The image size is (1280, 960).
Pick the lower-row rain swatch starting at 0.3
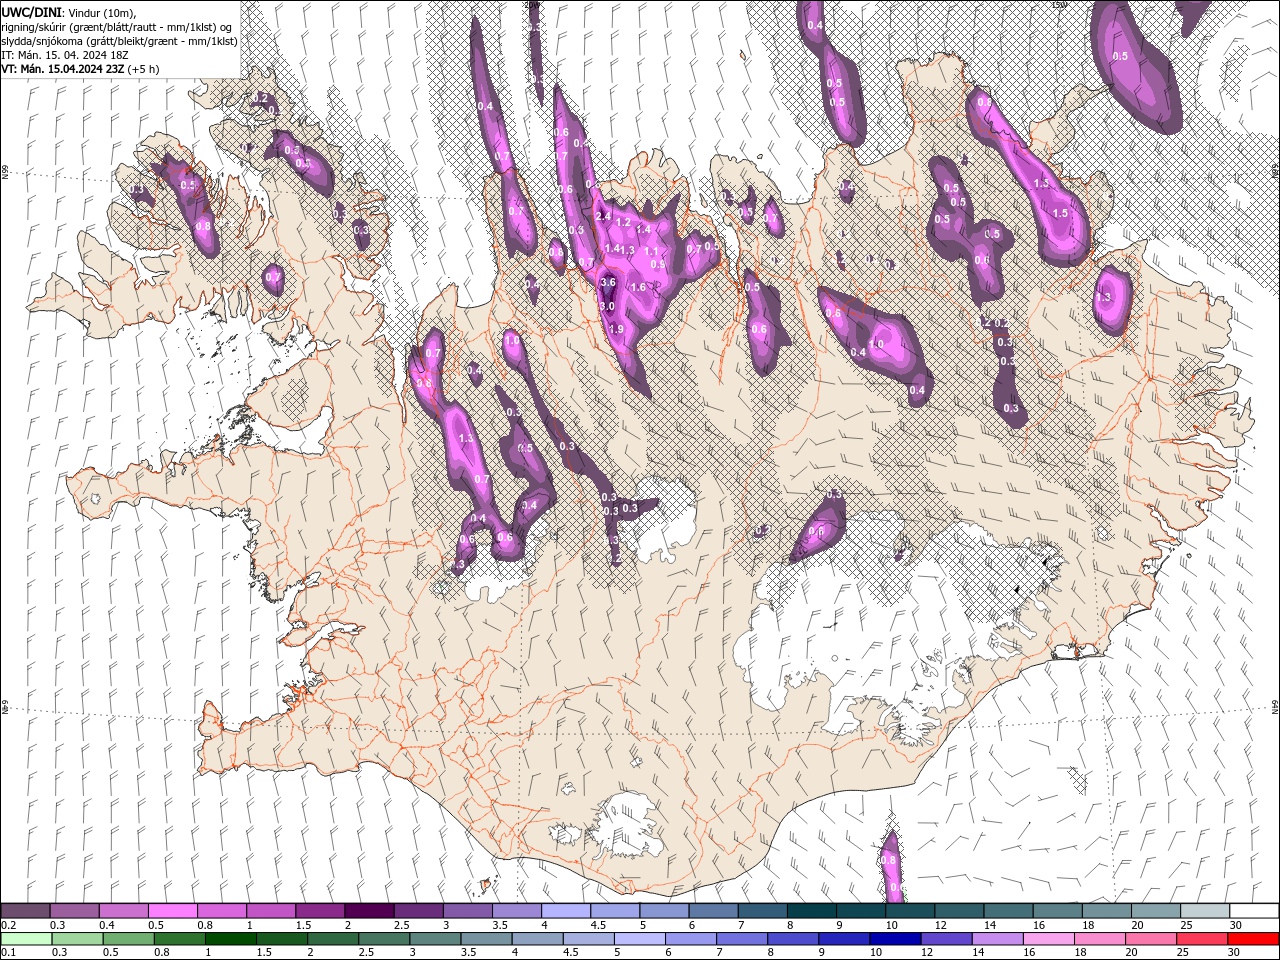pyautogui.click(x=77, y=939)
